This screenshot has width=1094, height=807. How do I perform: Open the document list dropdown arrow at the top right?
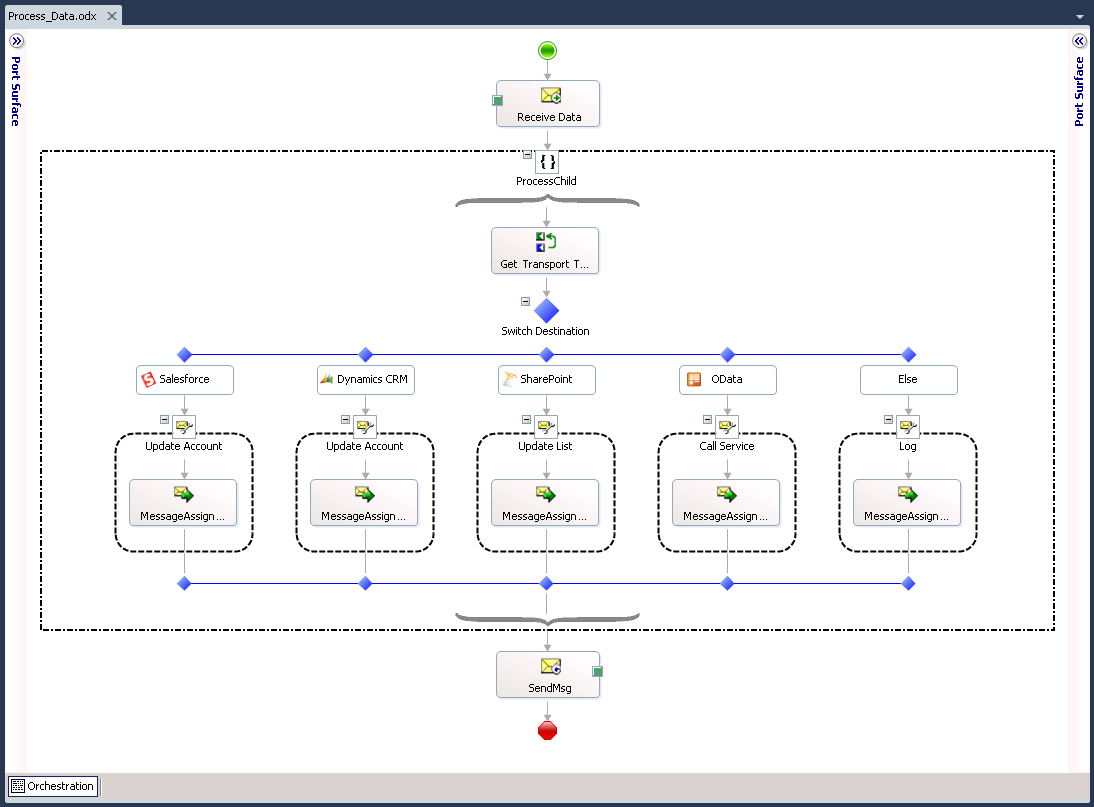coord(1079,17)
